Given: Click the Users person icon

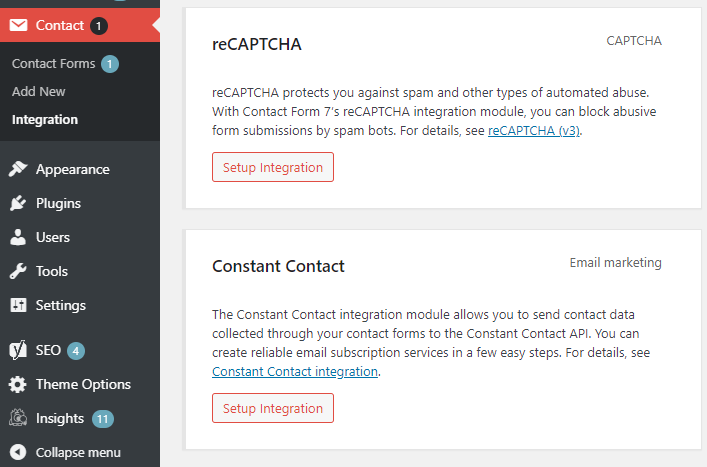Looking at the screenshot, I should (x=18, y=237).
